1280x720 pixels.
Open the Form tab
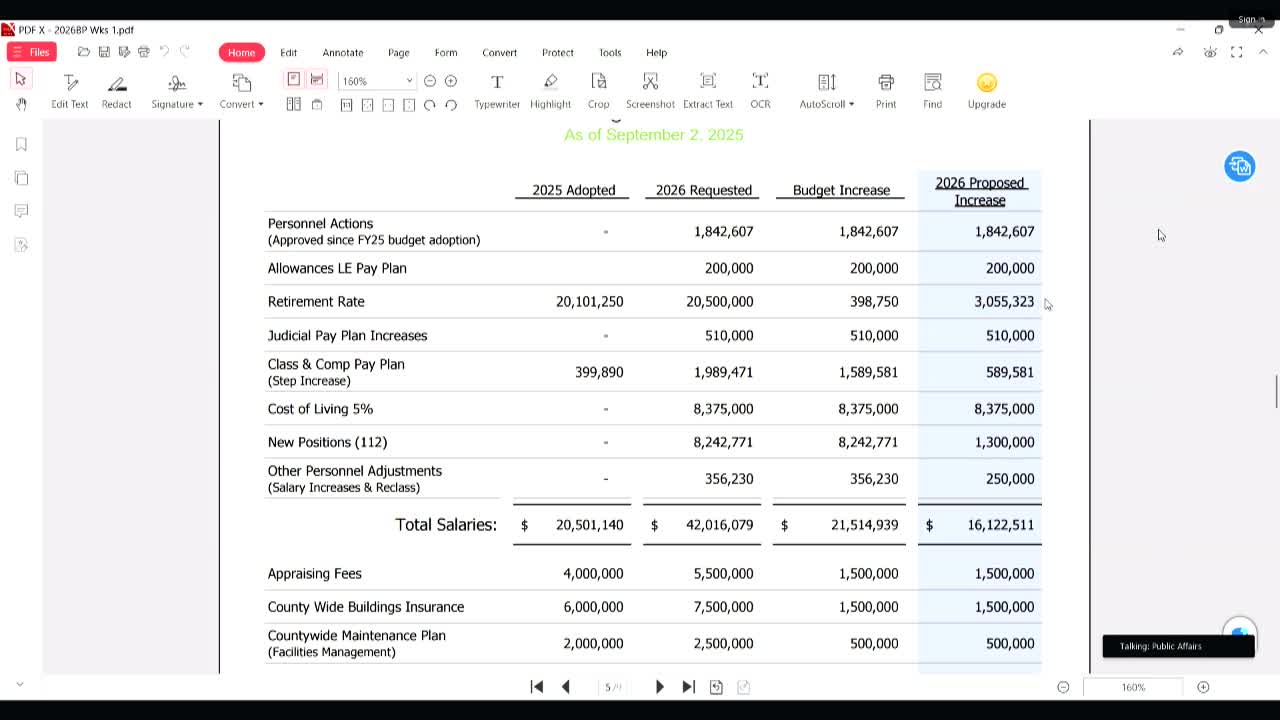(446, 52)
